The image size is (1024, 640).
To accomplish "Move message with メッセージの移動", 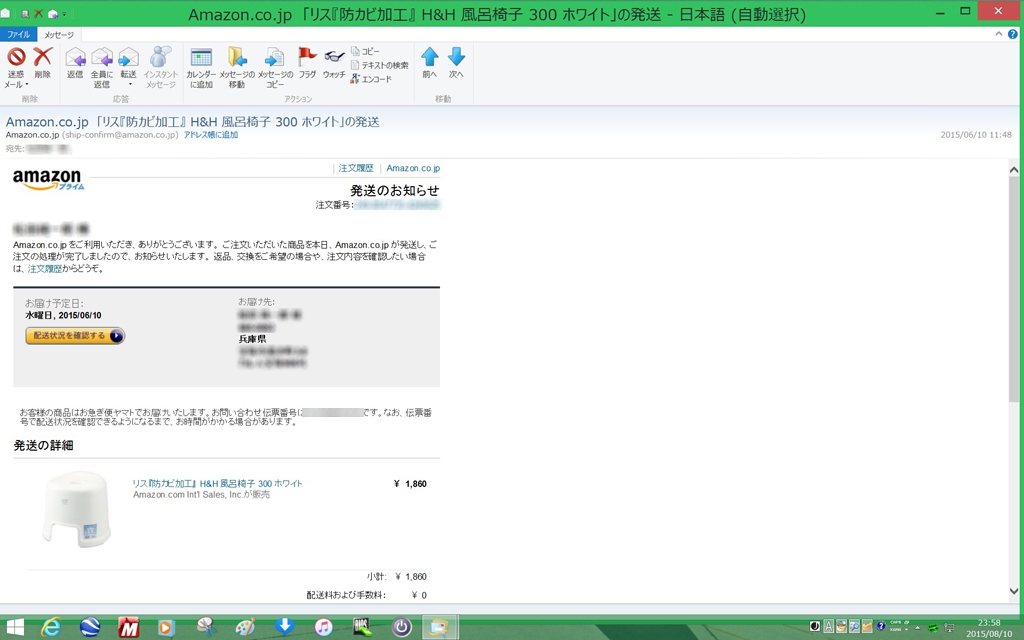I will (x=237, y=67).
